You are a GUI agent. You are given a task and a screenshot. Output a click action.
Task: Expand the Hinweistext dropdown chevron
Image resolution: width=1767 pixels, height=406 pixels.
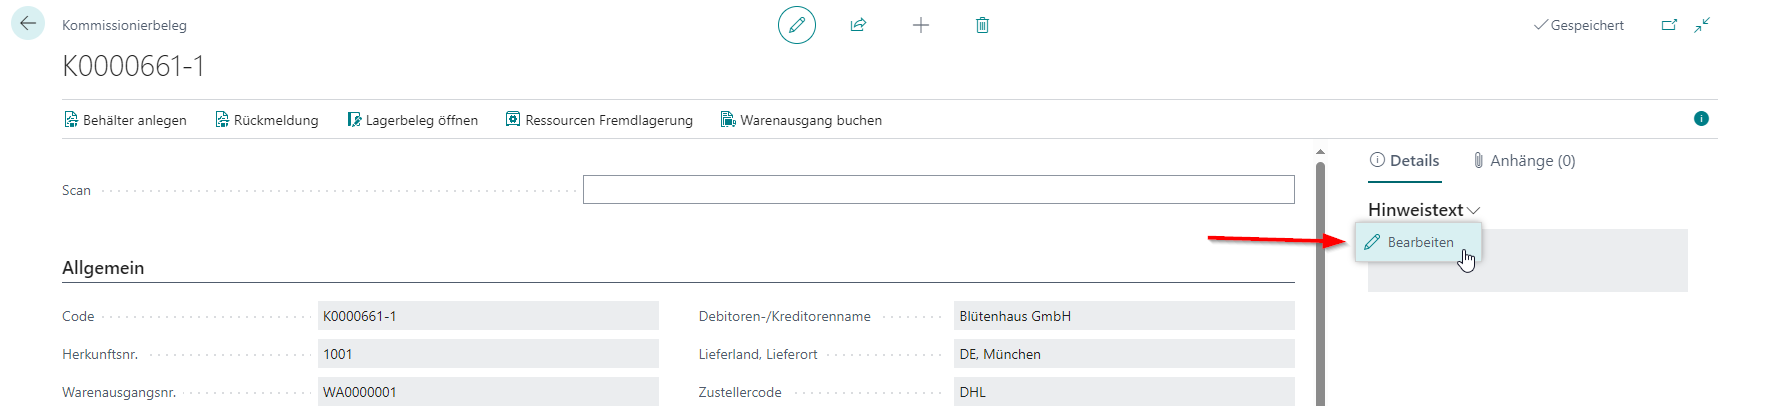tap(1473, 210)
